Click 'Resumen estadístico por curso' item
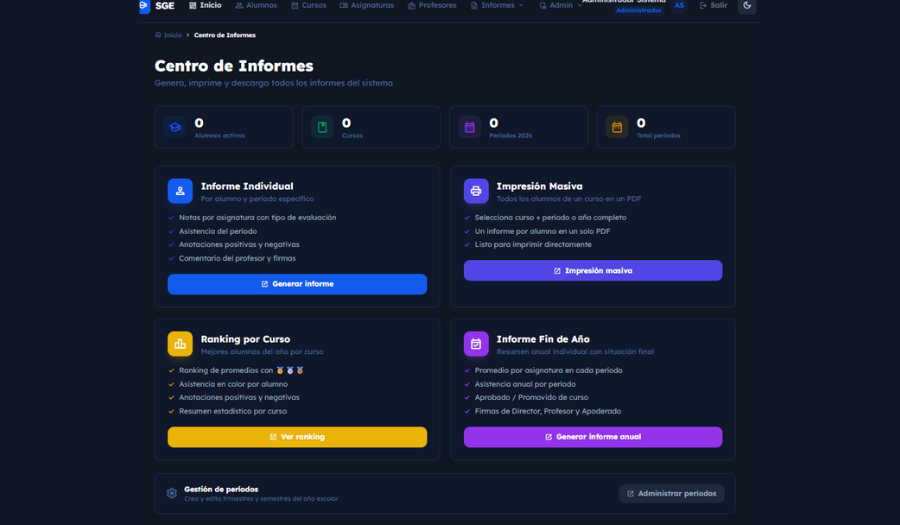900x525 pixels. [232, 411]
